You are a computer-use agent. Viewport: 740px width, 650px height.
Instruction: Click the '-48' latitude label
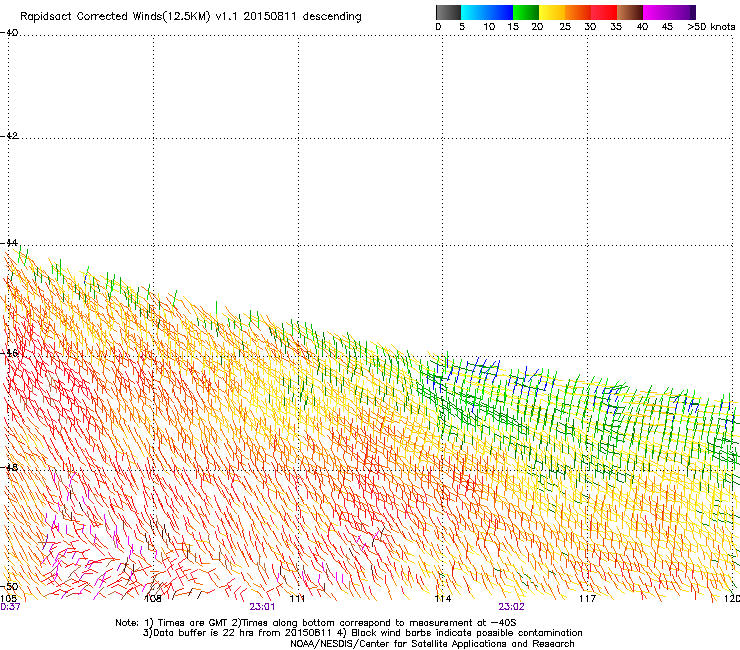9,467
